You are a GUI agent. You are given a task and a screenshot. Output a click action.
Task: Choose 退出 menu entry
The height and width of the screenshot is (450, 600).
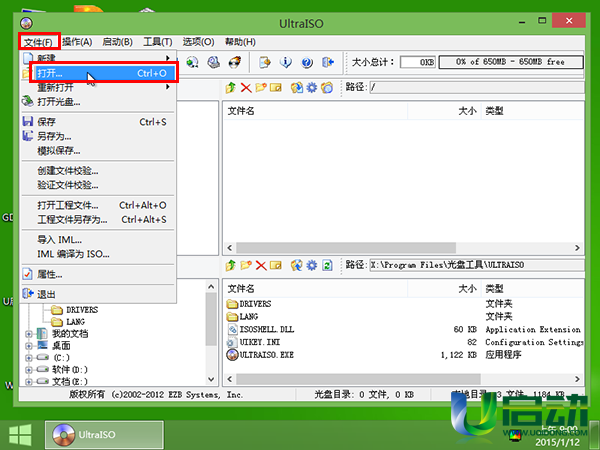click(98, 294)
